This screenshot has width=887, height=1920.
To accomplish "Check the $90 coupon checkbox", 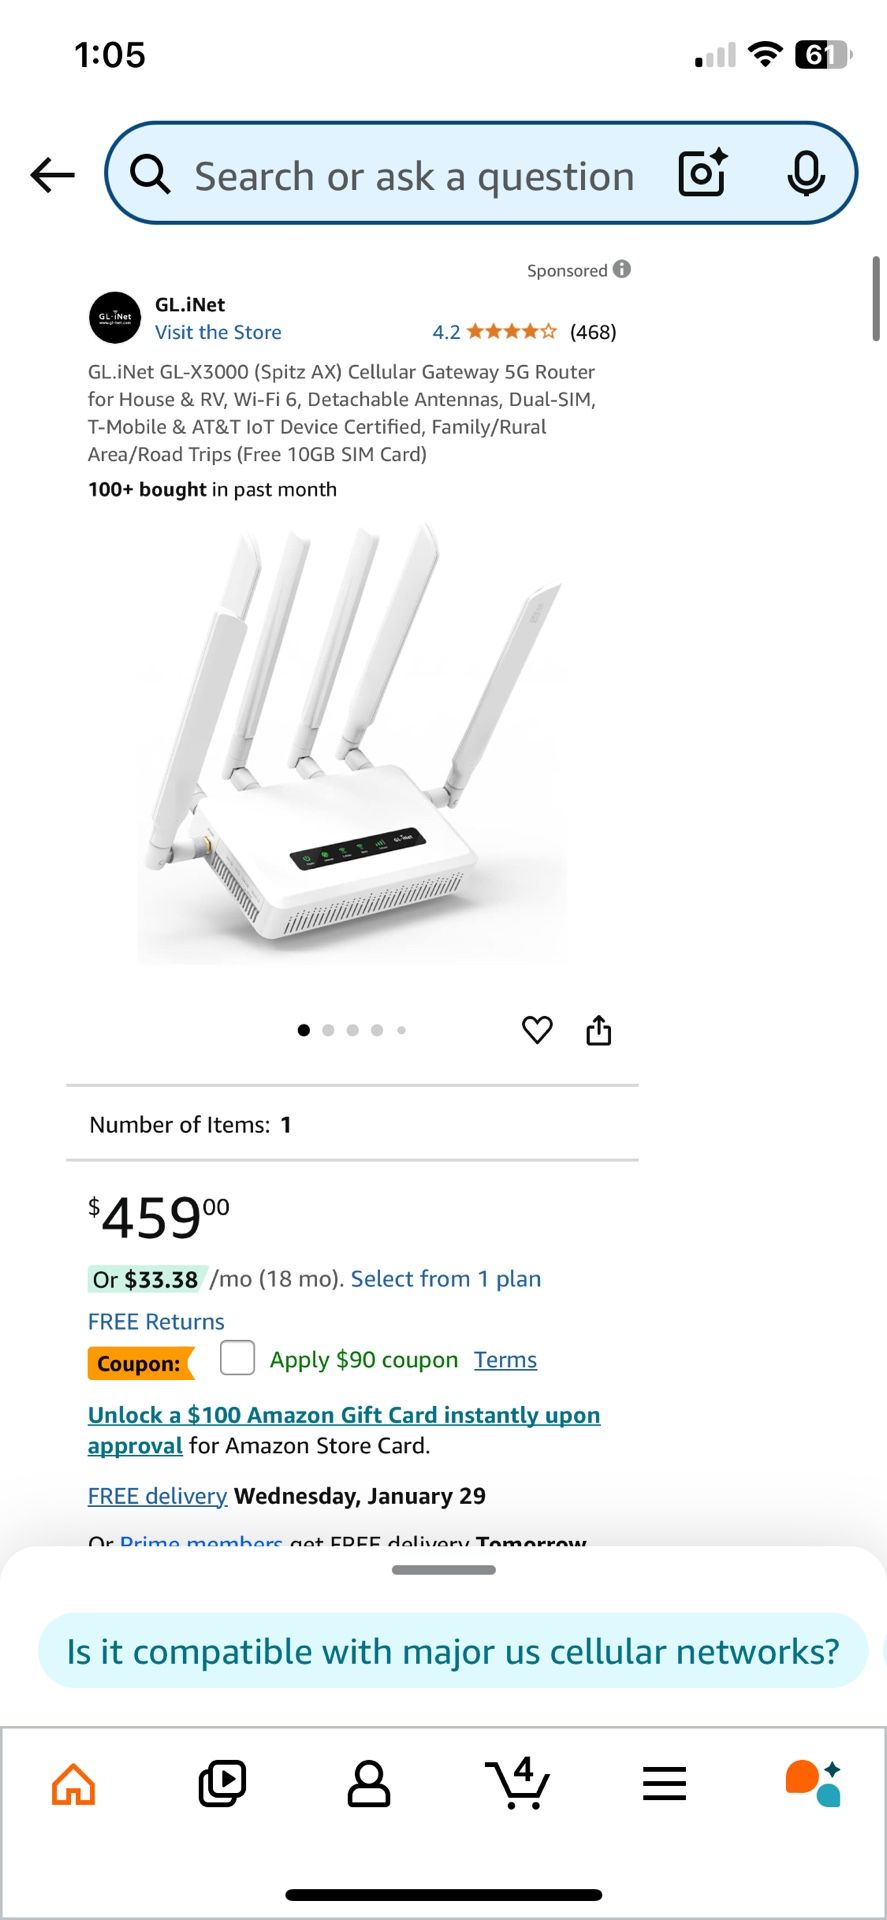I will click(x=237, y=1358).
